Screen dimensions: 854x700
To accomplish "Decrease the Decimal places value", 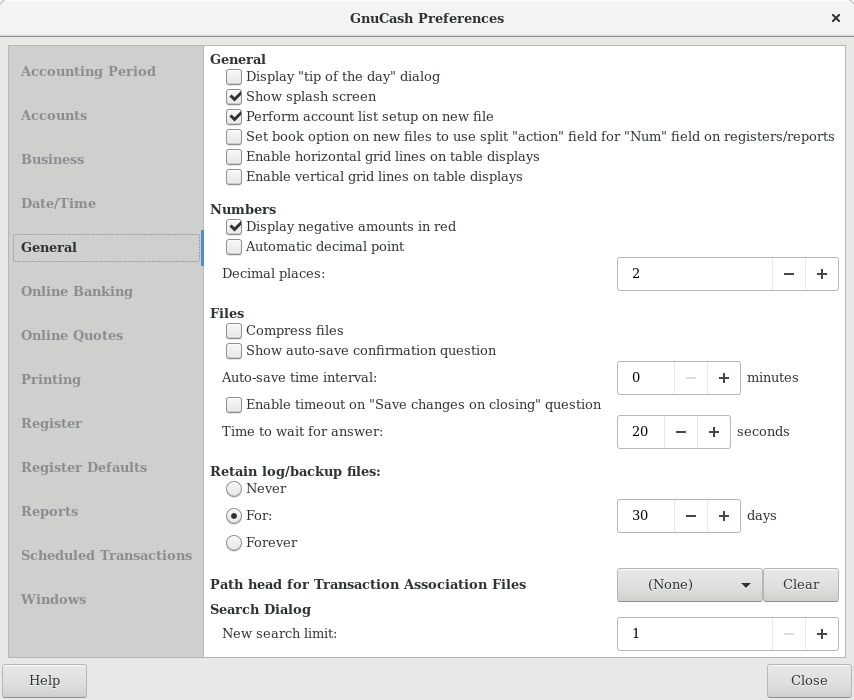I will tap(789, 274).
